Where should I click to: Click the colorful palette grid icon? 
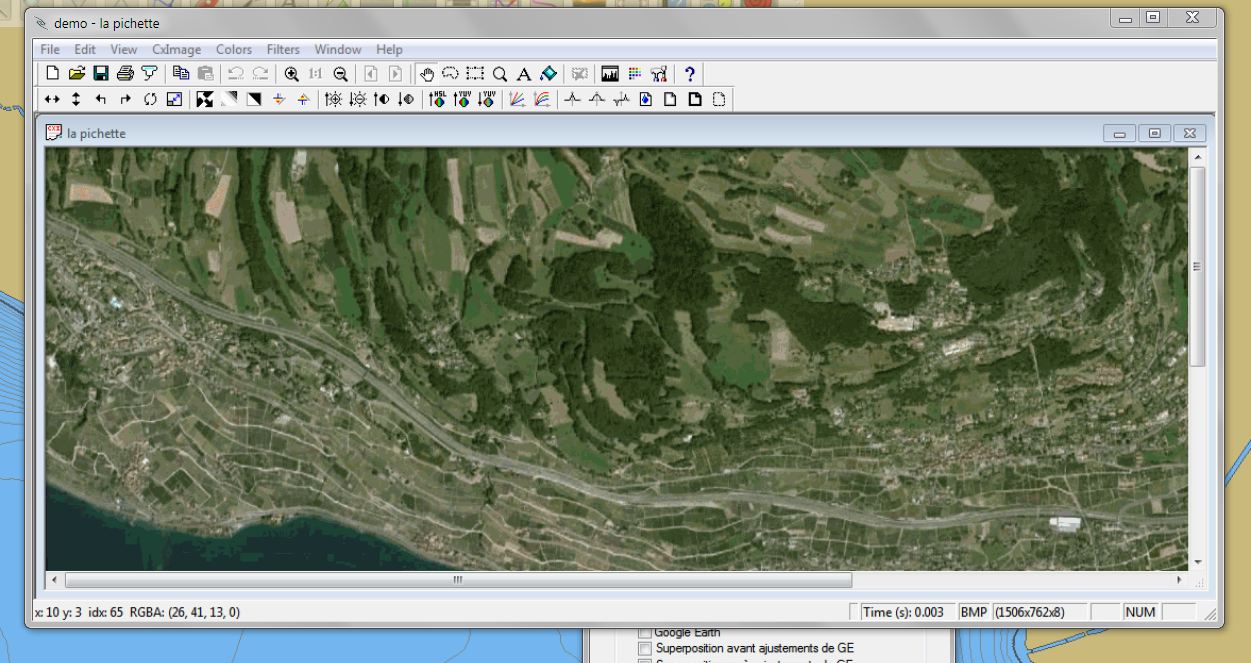634,73
